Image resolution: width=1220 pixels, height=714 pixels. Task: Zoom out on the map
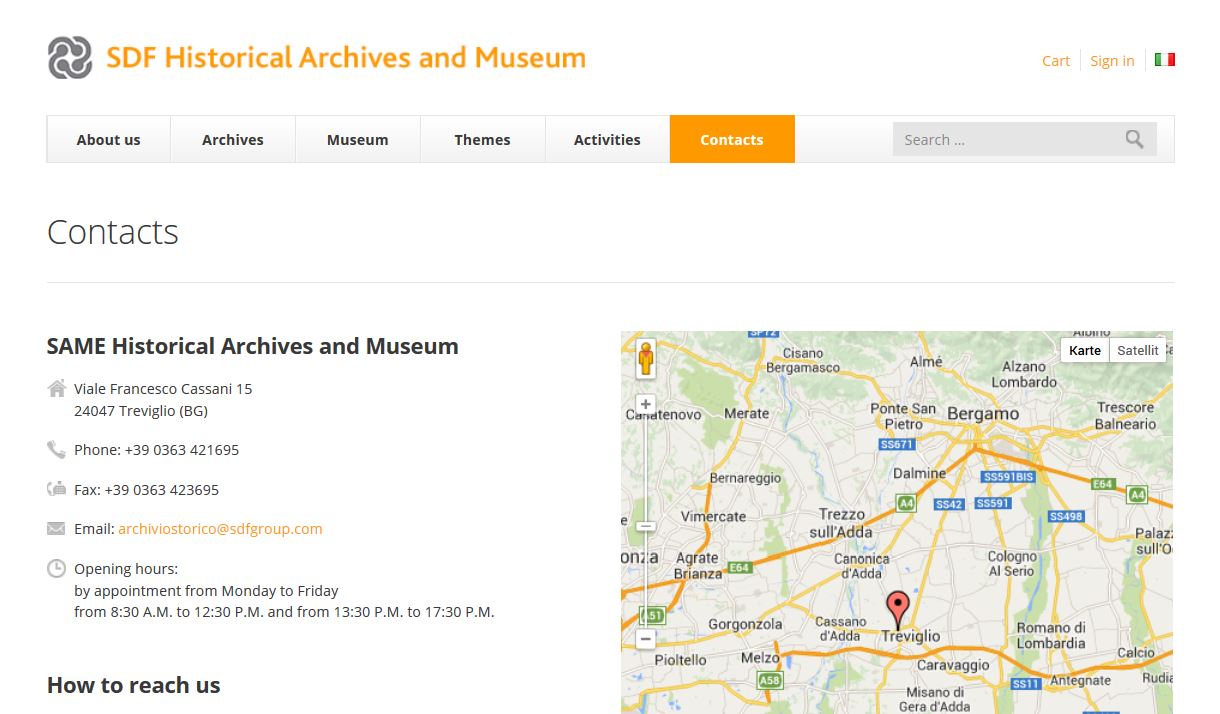click(x=646, y=639)
